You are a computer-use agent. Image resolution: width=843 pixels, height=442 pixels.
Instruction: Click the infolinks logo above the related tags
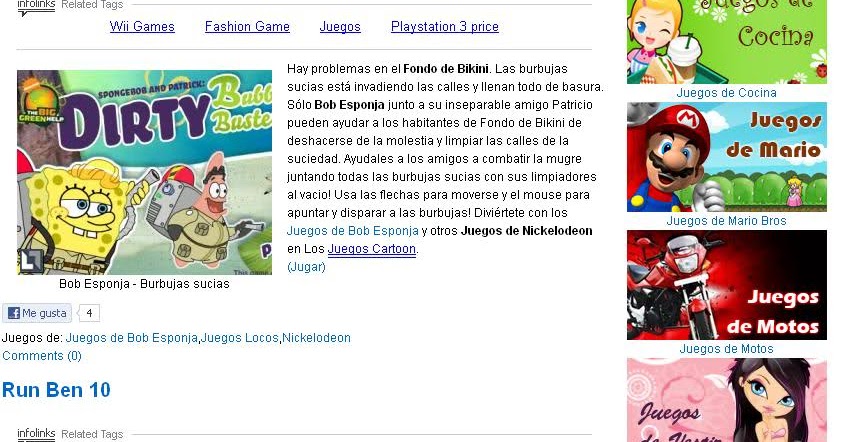click(36, 5)
